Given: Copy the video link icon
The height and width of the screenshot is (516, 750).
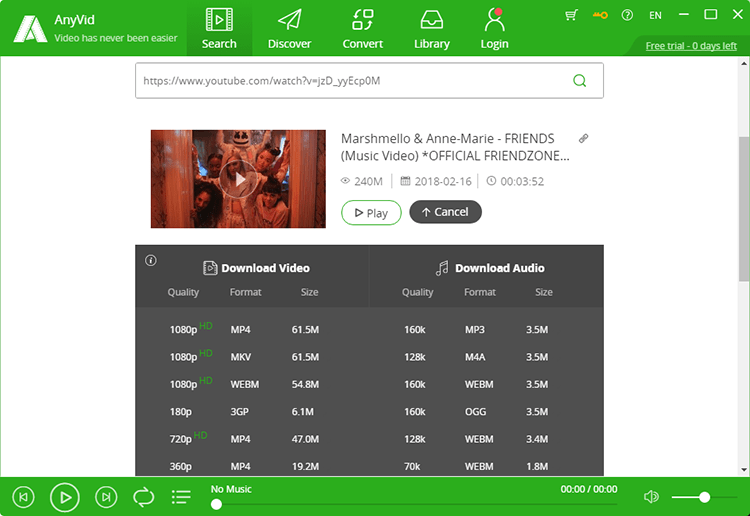Looking at the screenshot, I should 584,138.
